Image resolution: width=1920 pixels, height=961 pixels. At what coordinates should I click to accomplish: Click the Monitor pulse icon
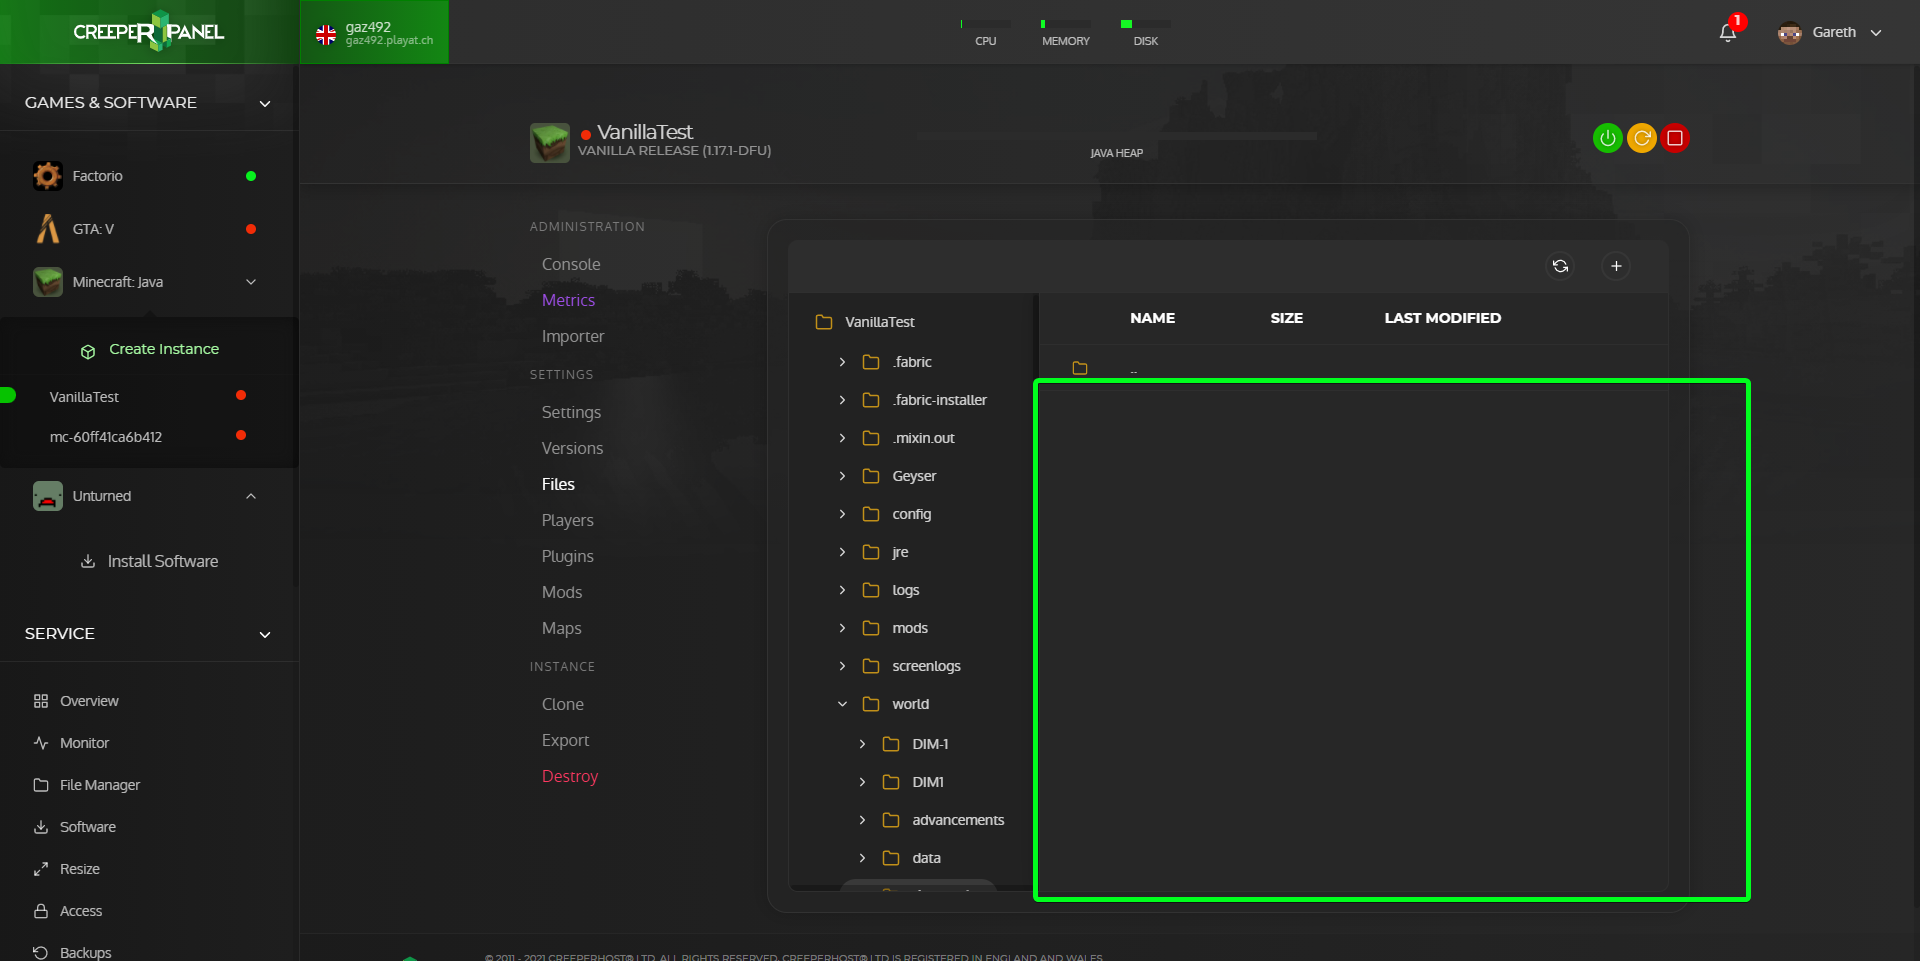pyautogui.click(x=41, y=743)
